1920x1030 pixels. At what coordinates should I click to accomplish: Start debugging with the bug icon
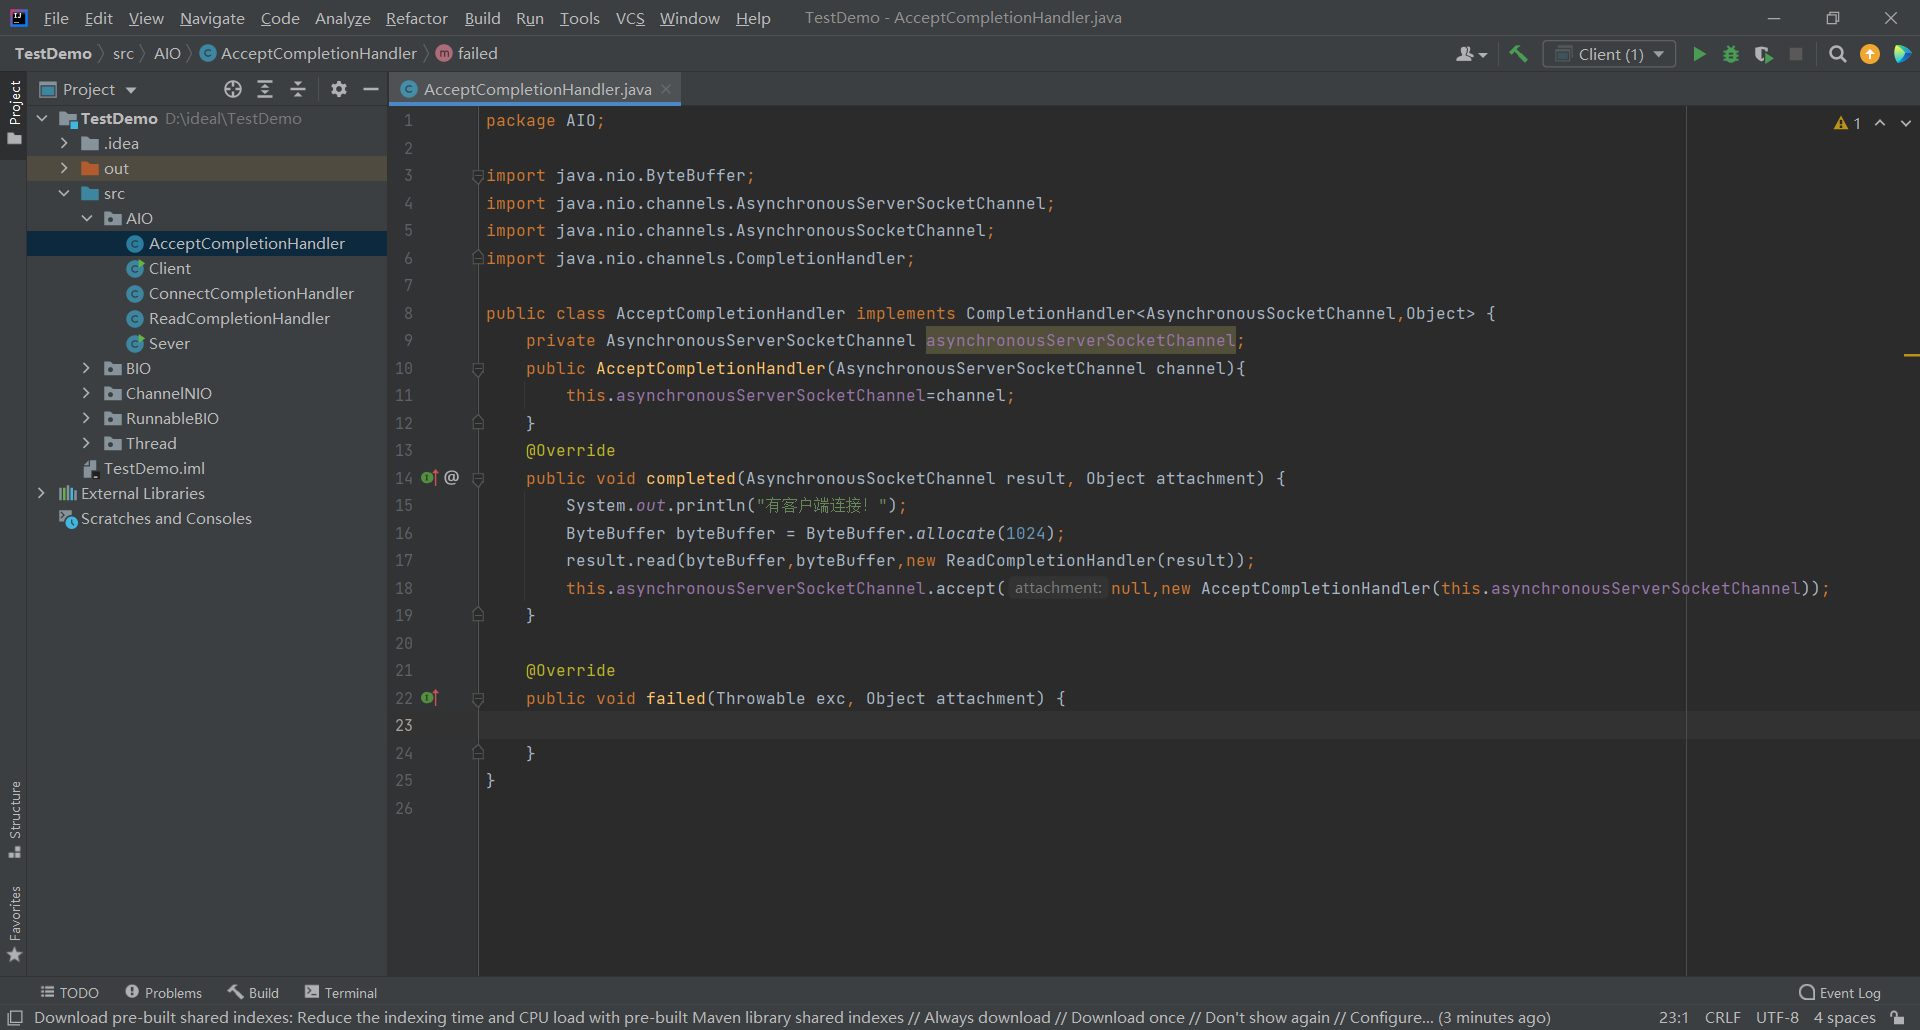pyautogui.click(x=1731, y=54)
